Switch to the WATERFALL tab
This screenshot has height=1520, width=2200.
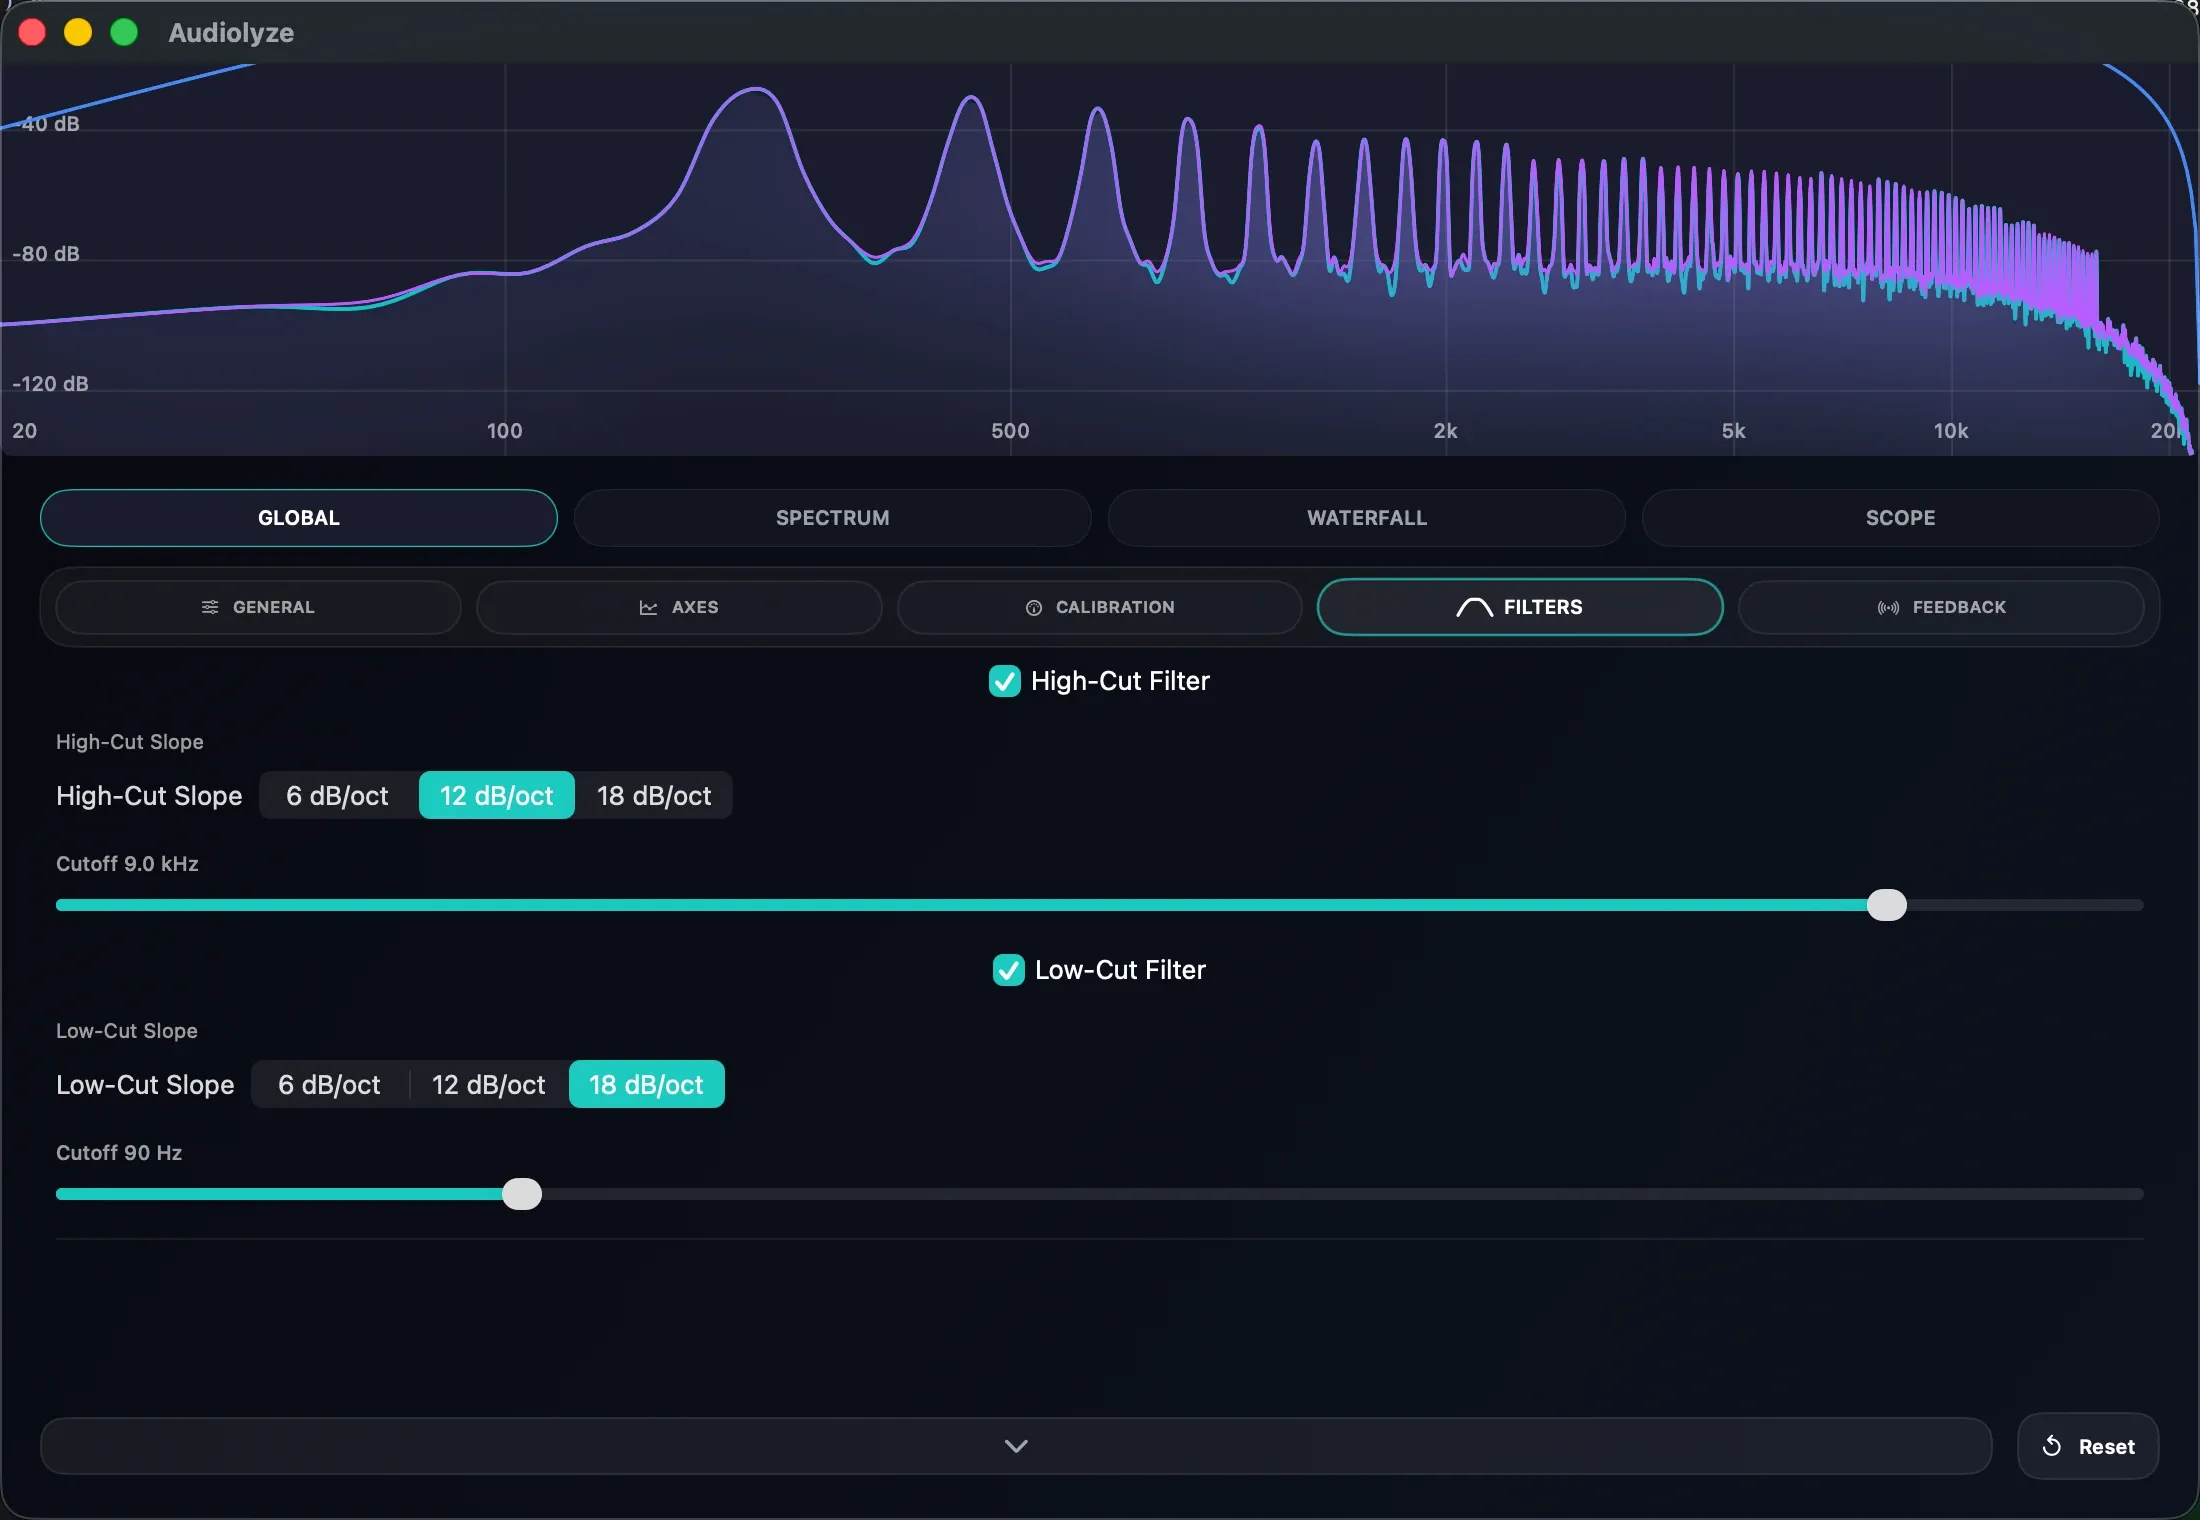[1366, 518]
